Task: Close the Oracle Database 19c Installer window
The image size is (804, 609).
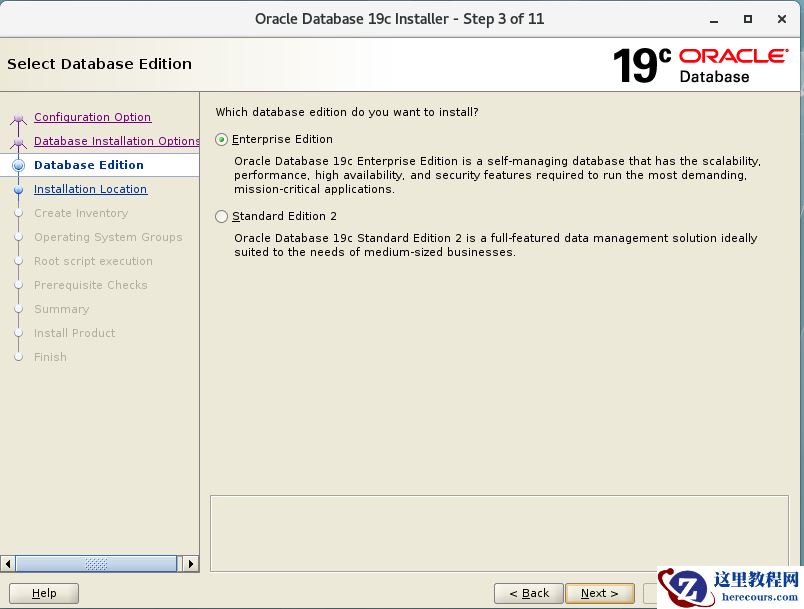Action: (781, 19)
